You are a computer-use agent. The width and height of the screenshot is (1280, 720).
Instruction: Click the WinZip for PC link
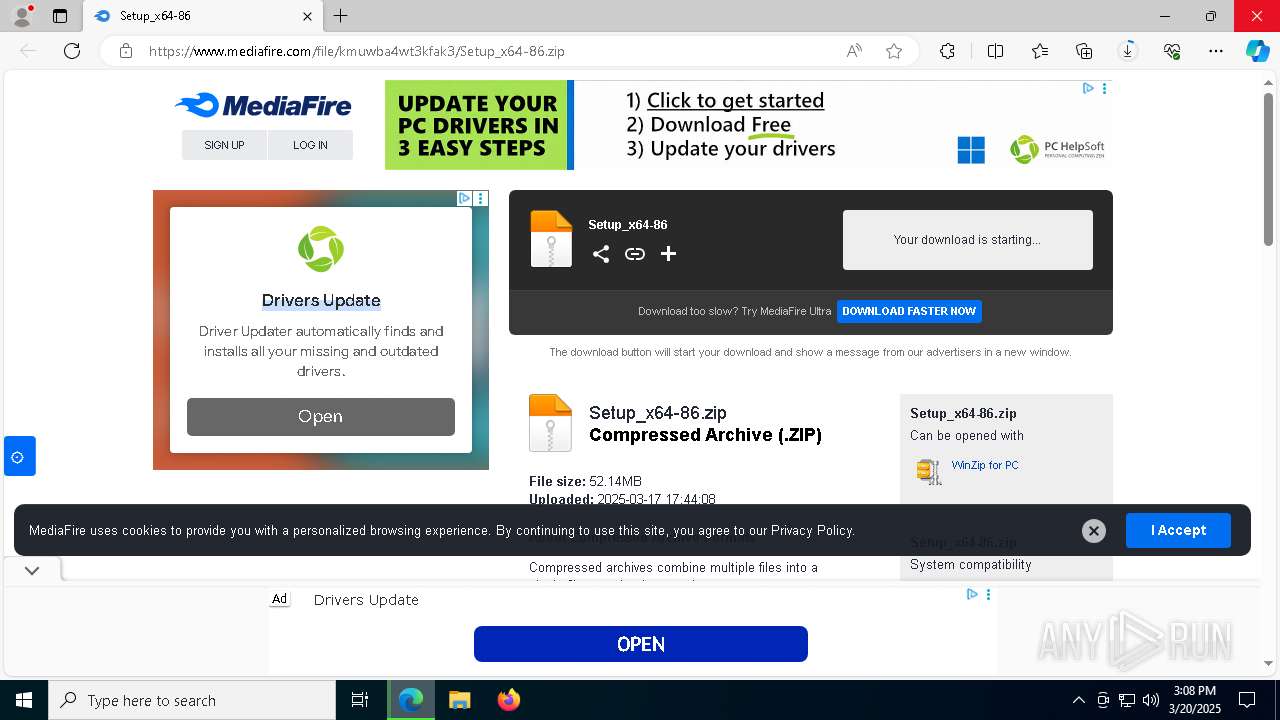[985, 465]
